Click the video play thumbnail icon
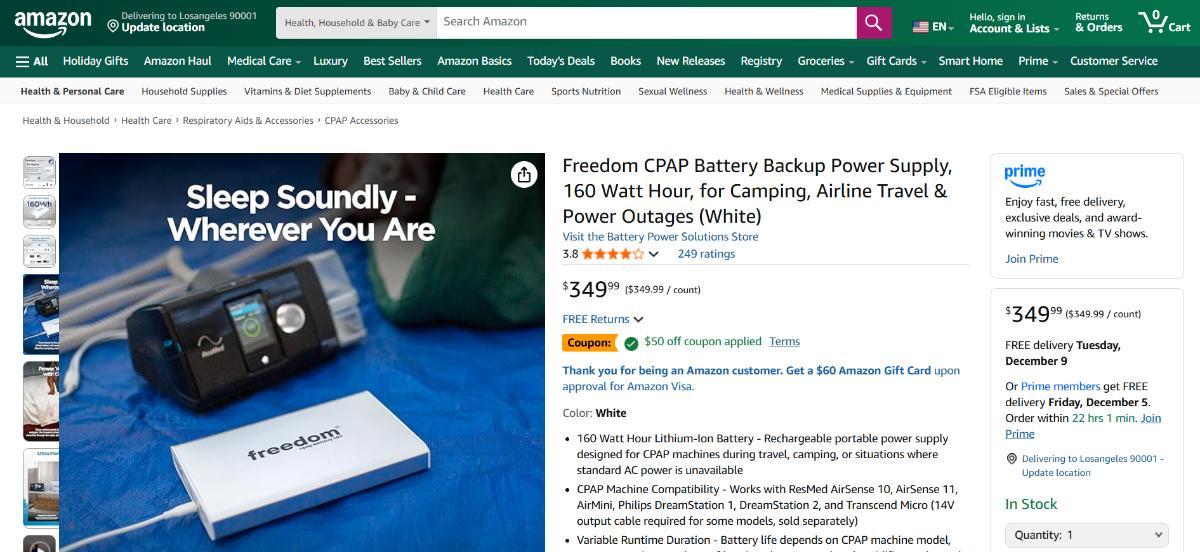The height and width of the screenshot is (552, 1200). click(x=39, y=545)
